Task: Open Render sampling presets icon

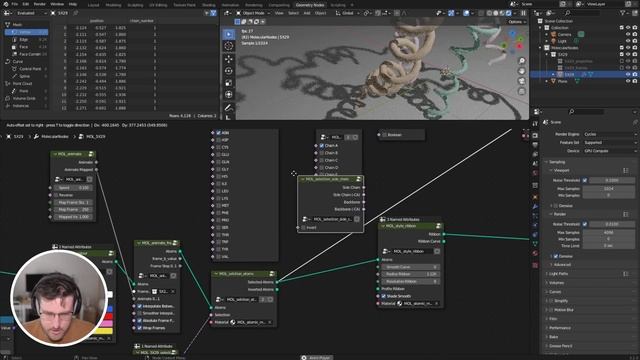Action: pos(626,214)
